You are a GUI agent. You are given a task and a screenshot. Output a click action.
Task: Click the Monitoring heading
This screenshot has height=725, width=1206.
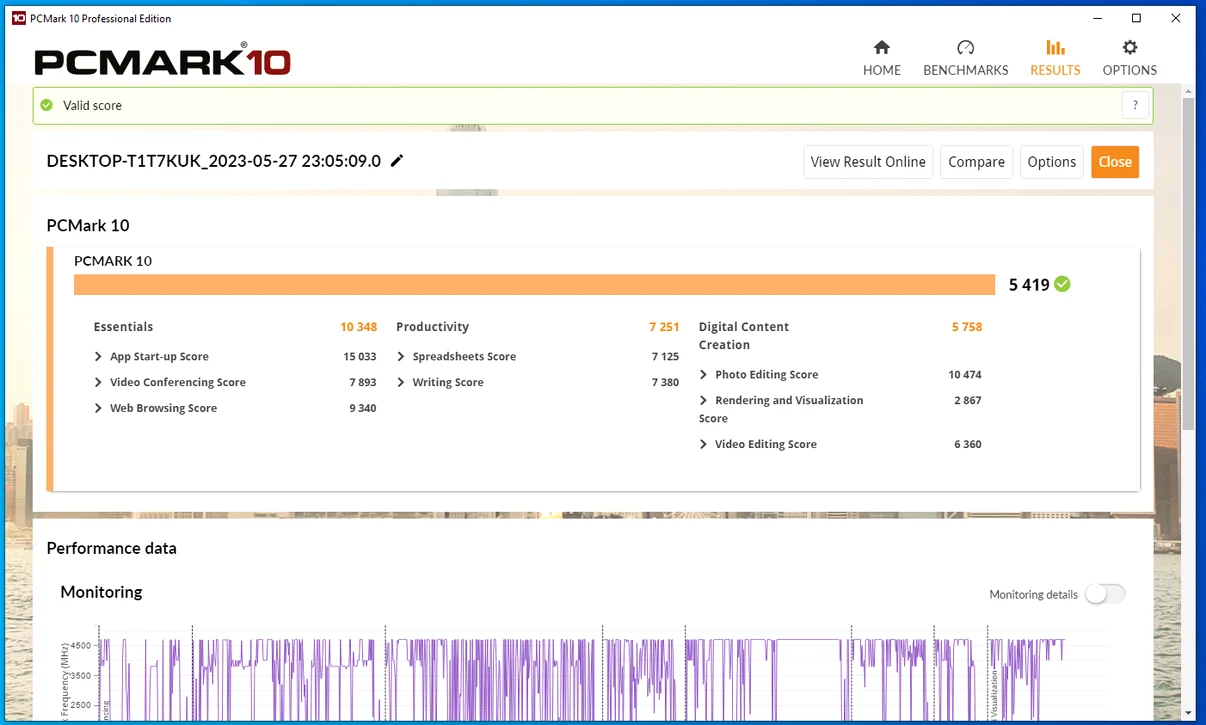tap(101, 592)
